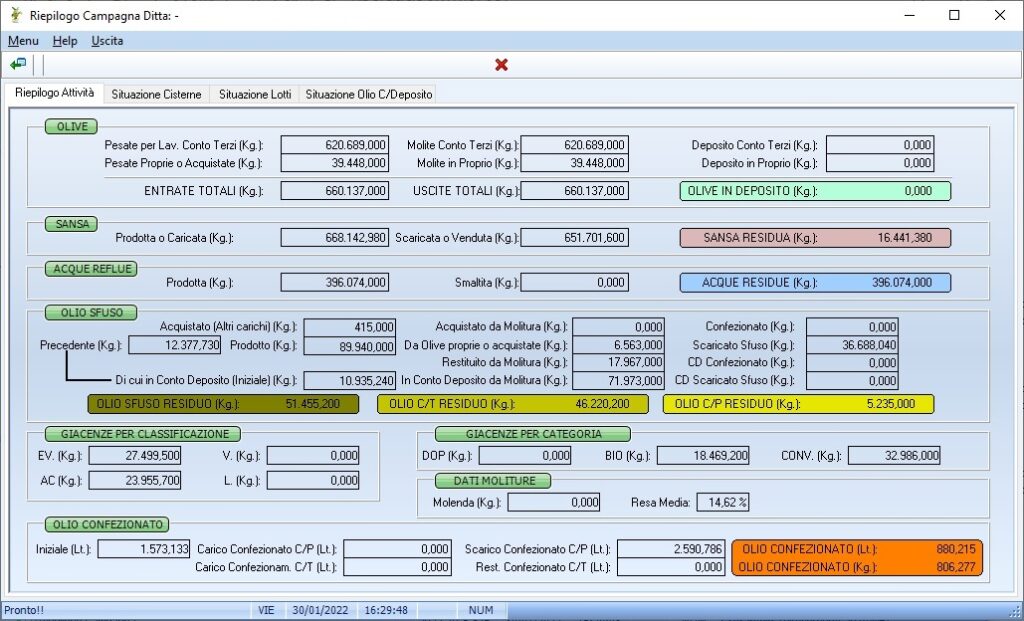Click the Carico Confezionato C/P field

point(397,549)
